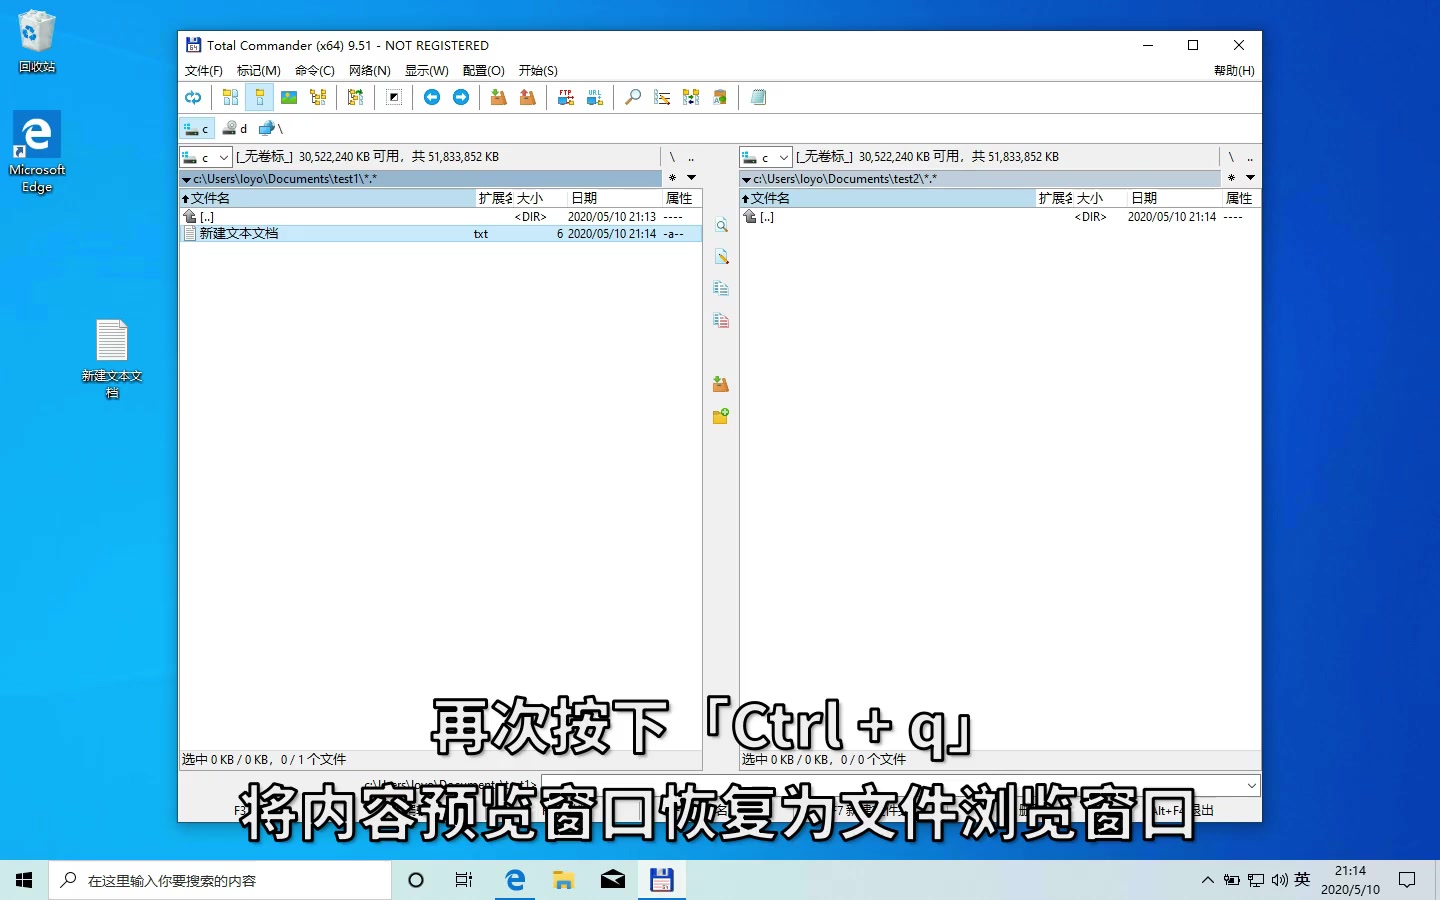This screenshot has width=1440, height=900.
Task: Click the Move icon in middle button bar
Action: tap(721, 321)
